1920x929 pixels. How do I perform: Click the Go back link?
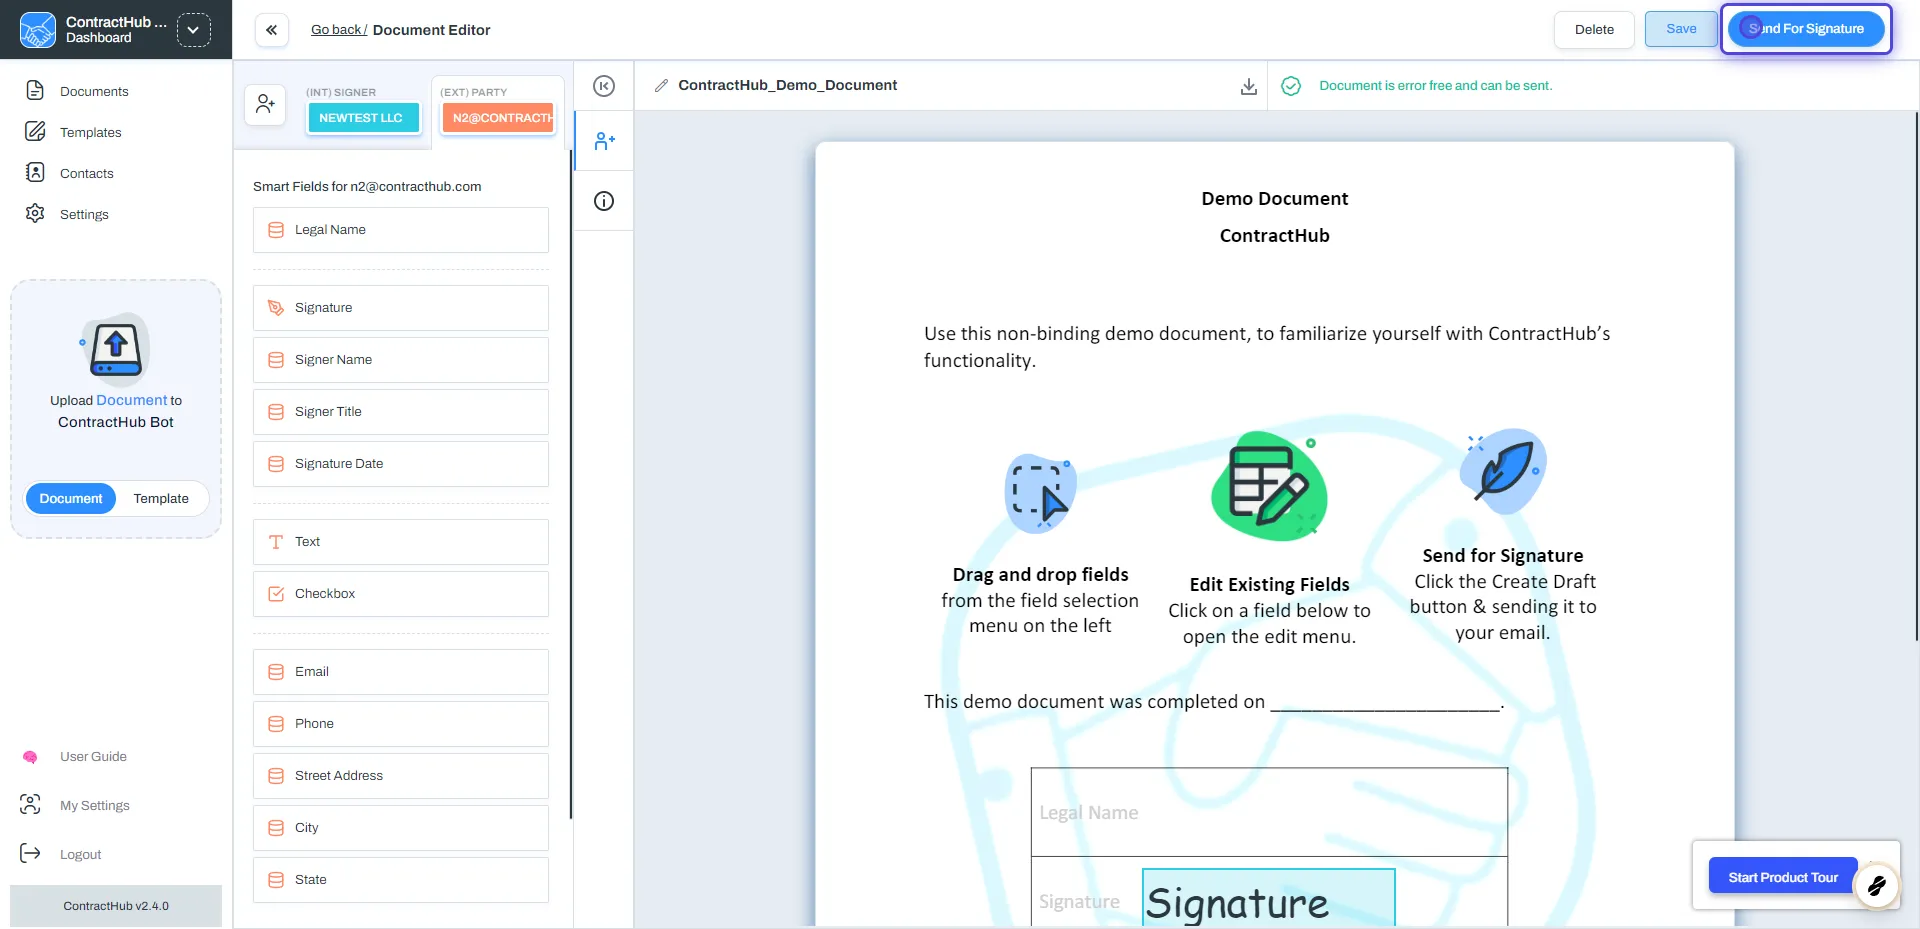[x=338, y=30]
